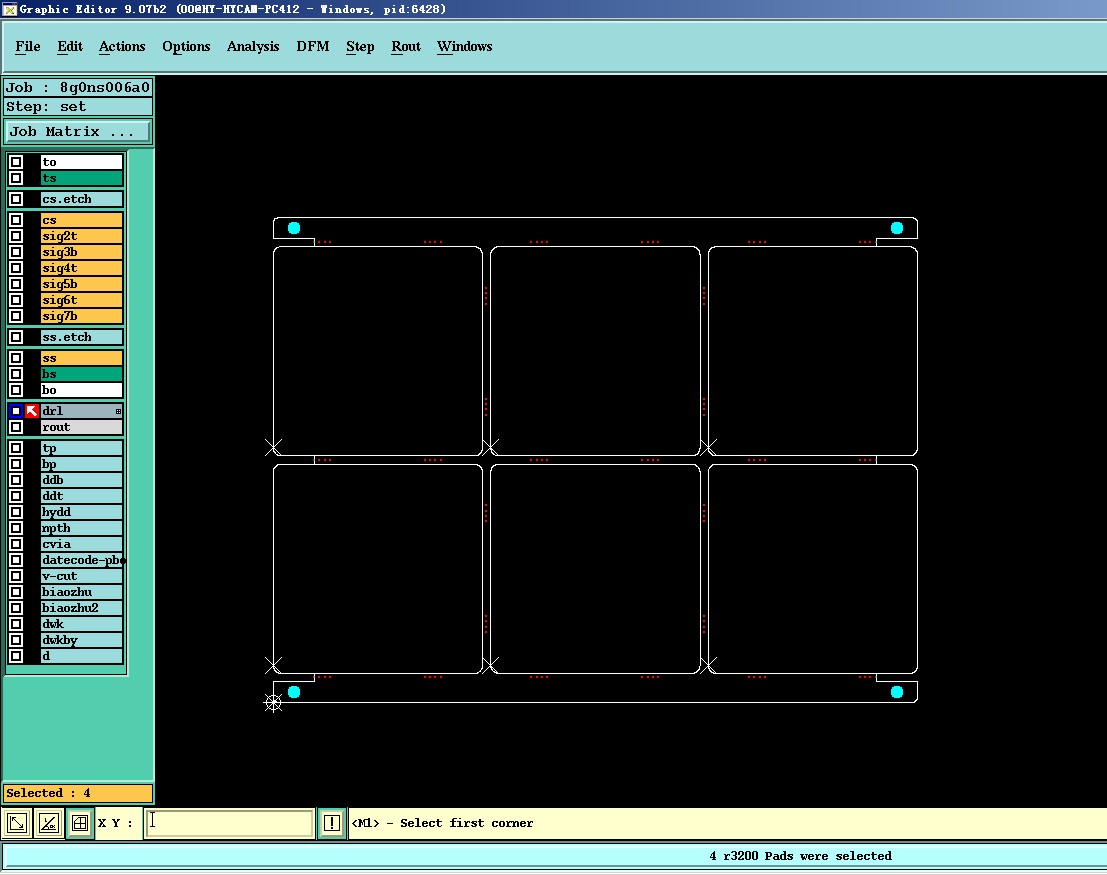Toggle display checkbox for sig6t layer
Screen dimensions: 1107x875
[x=16, y=300]
